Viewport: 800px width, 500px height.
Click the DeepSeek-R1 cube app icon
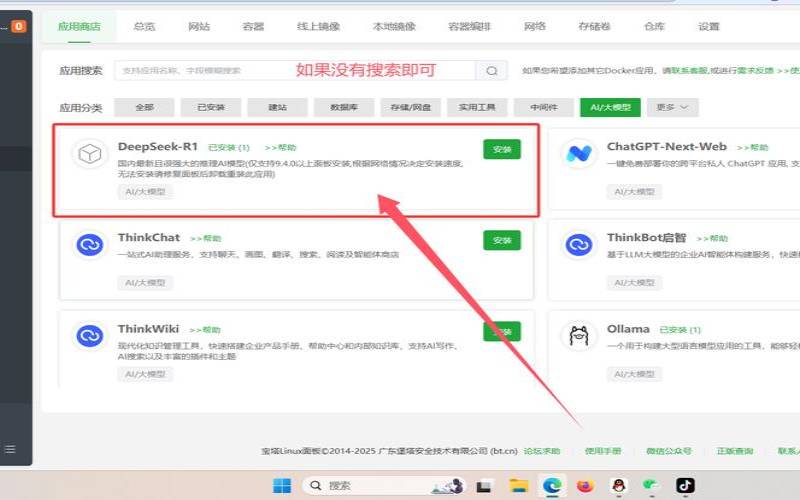90,155
